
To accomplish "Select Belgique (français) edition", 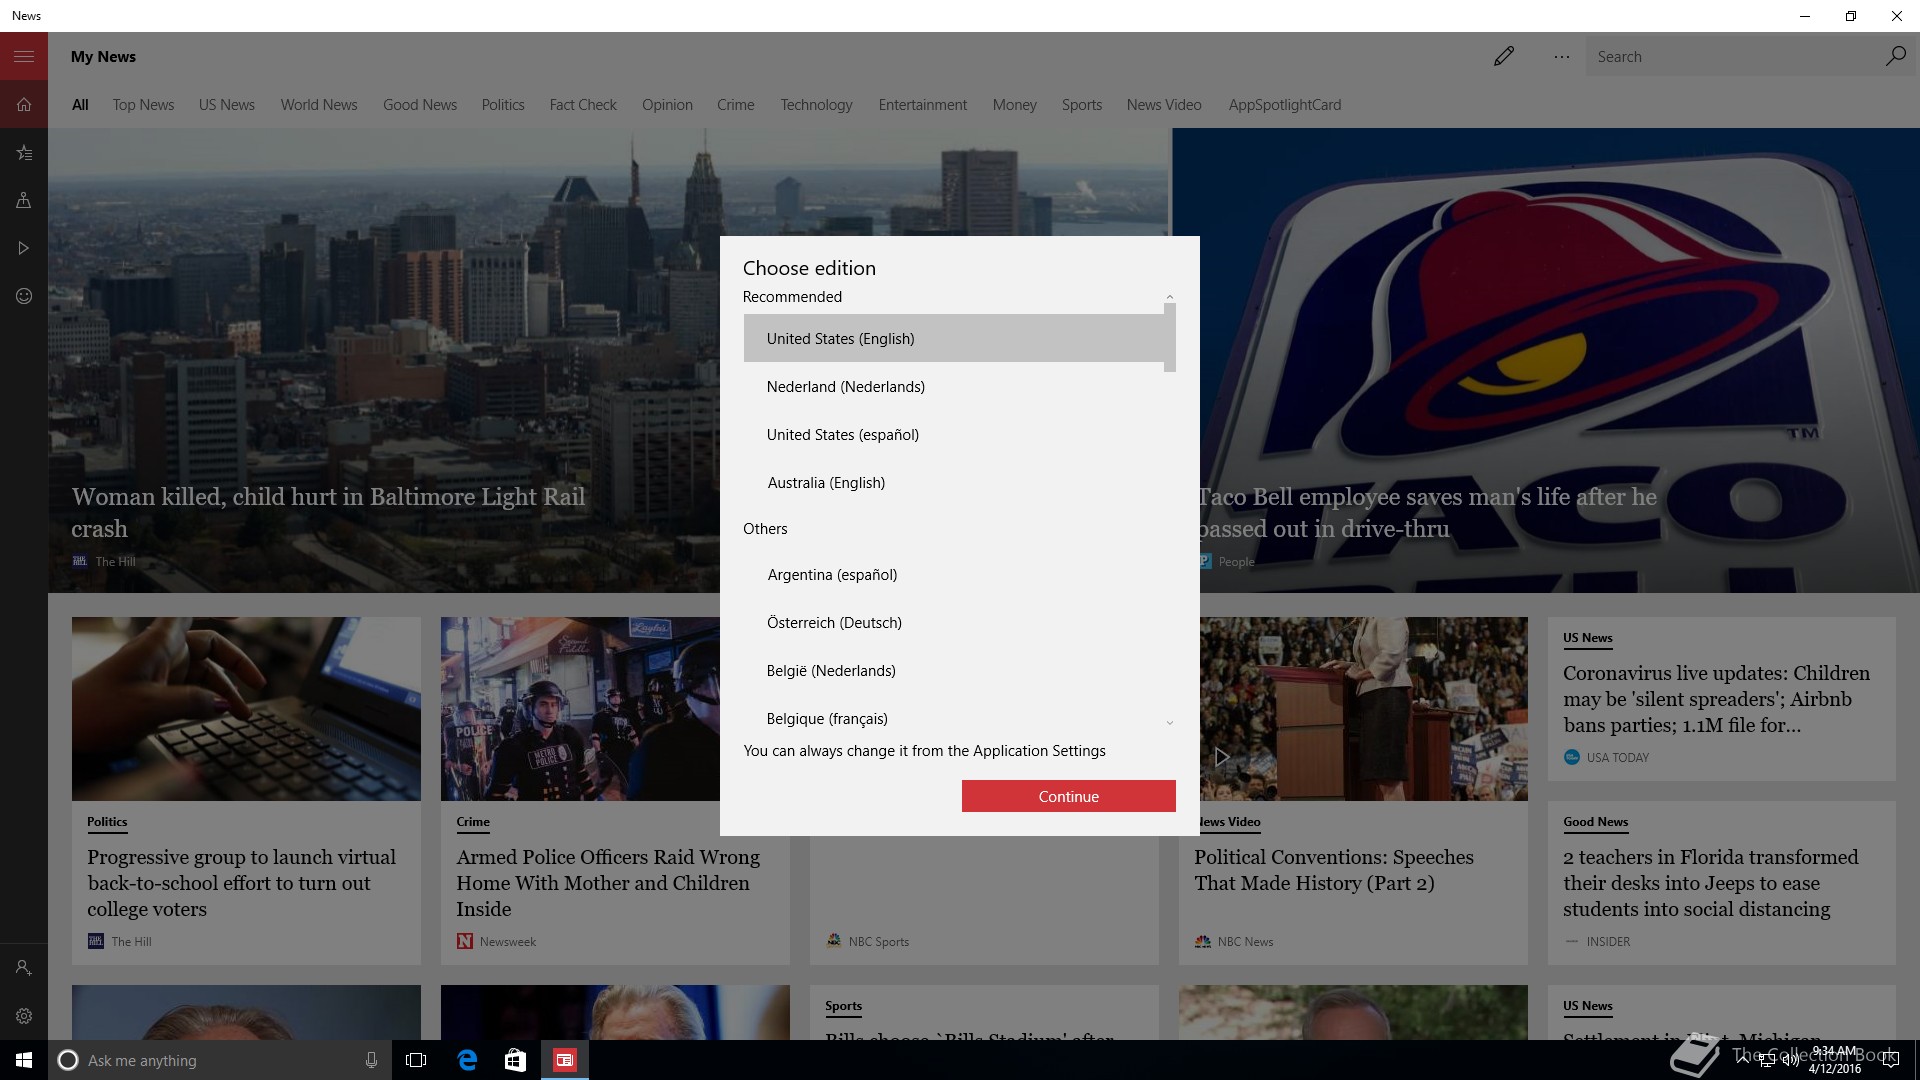I will (954, 718).
